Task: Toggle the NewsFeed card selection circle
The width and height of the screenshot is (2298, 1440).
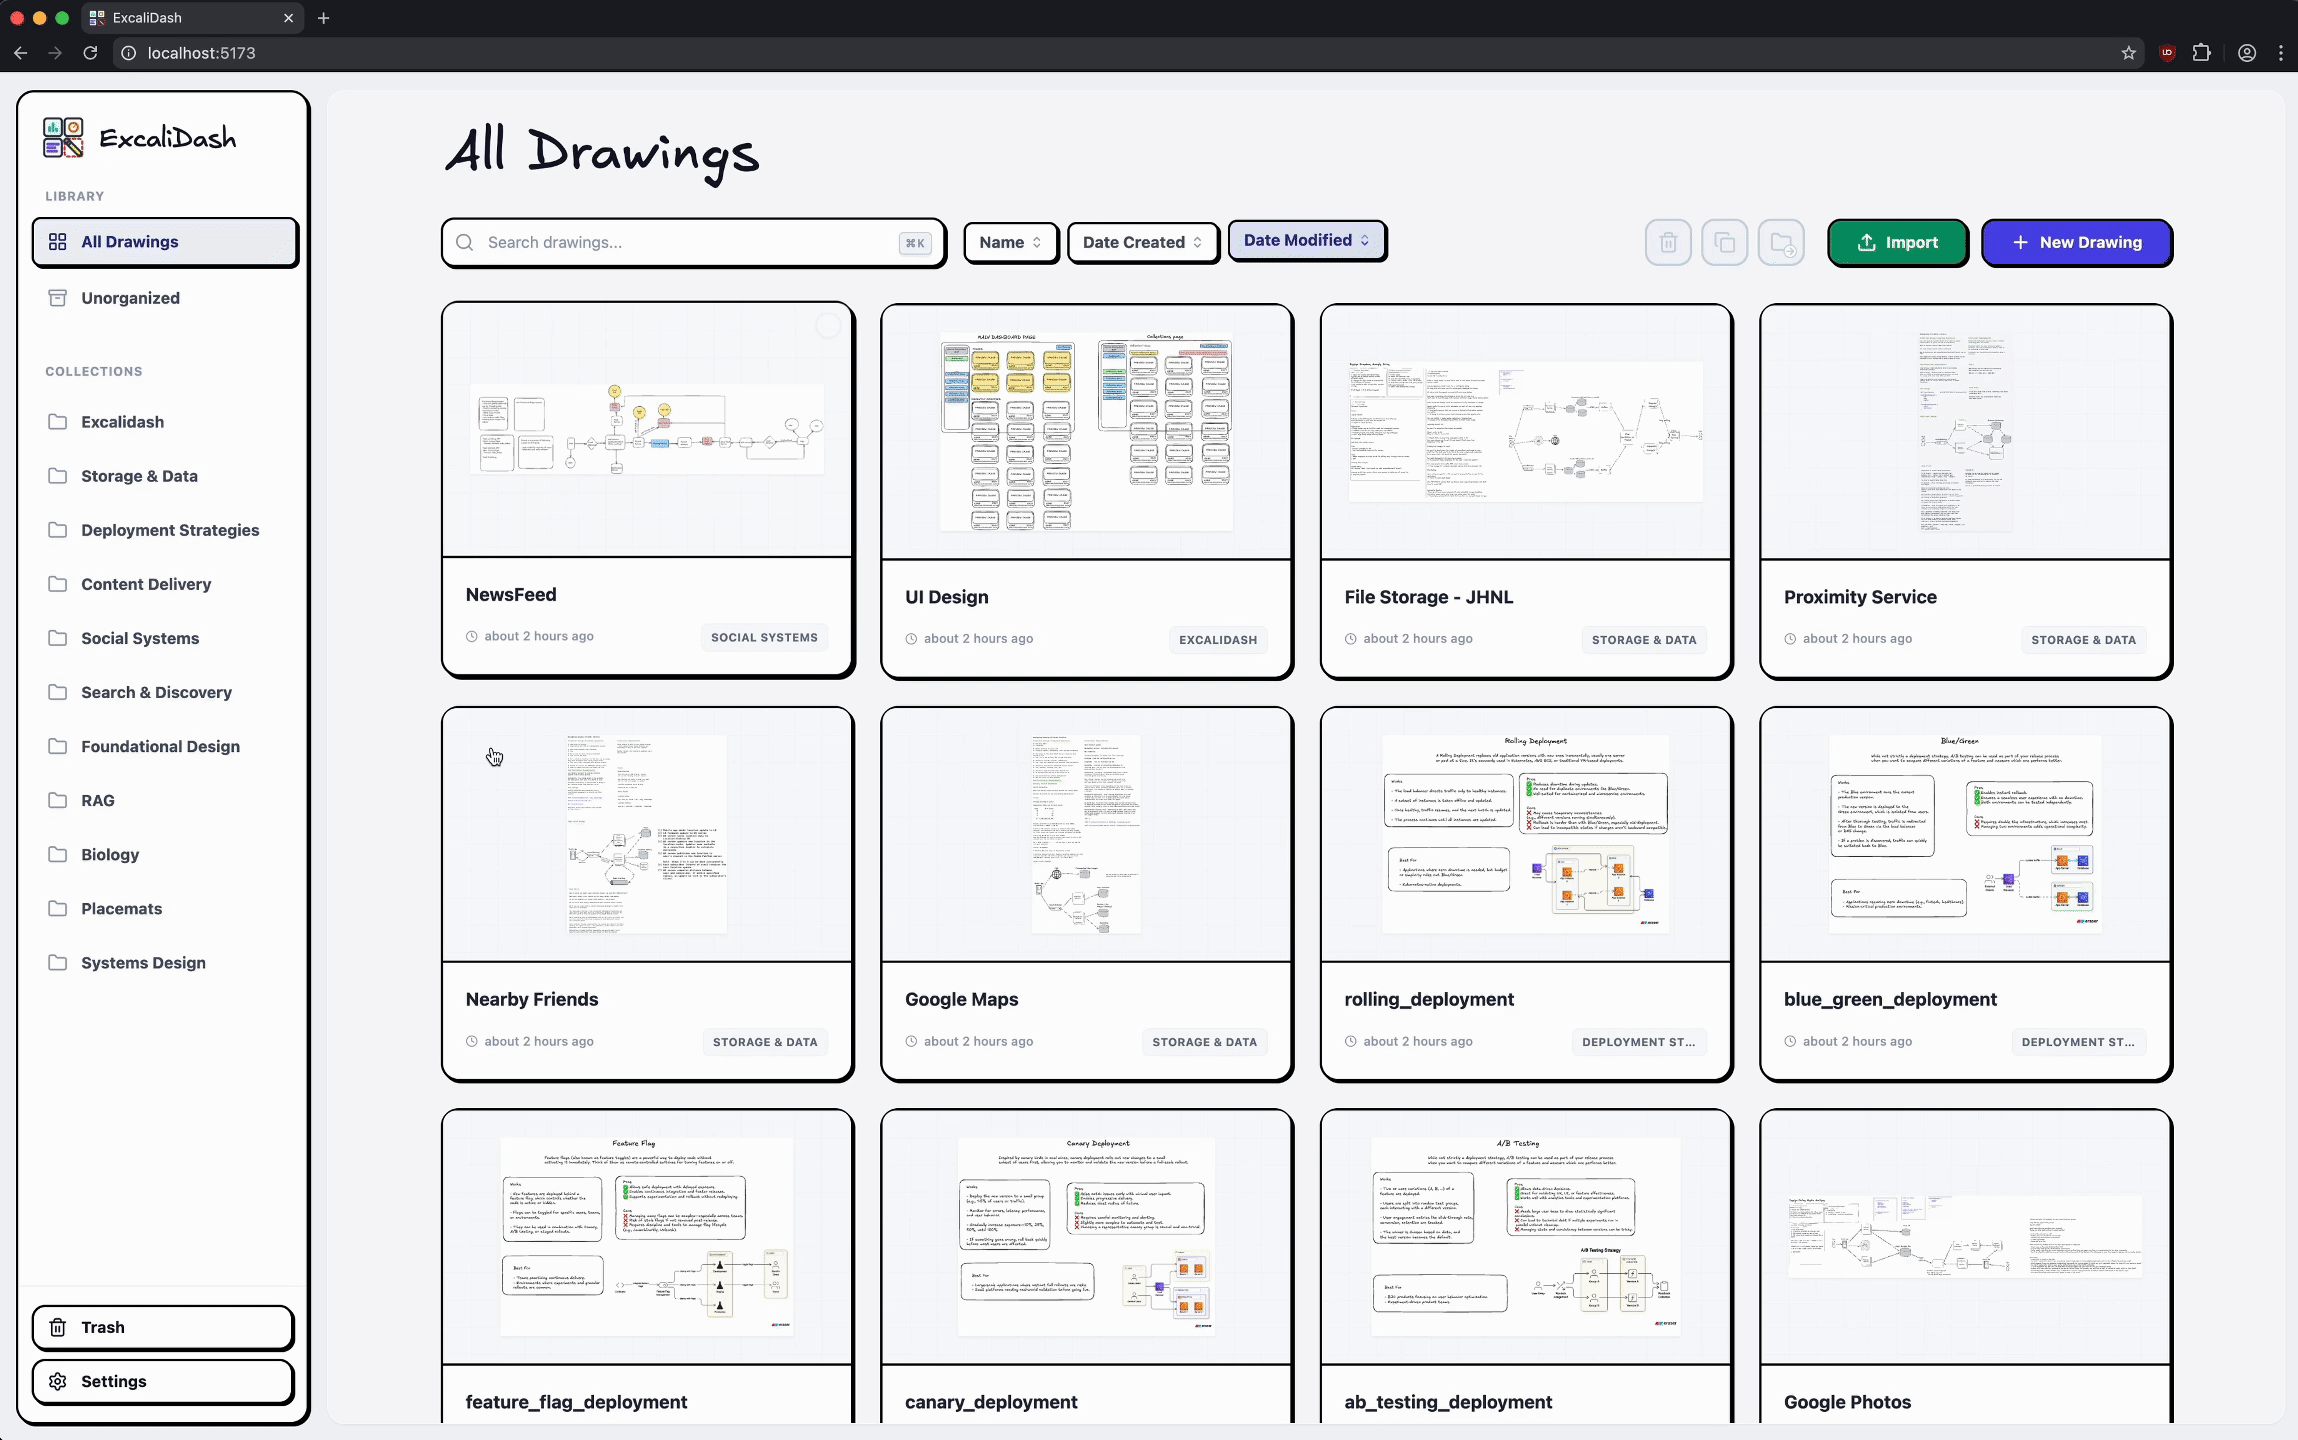Action: click(x=827, y=326)
